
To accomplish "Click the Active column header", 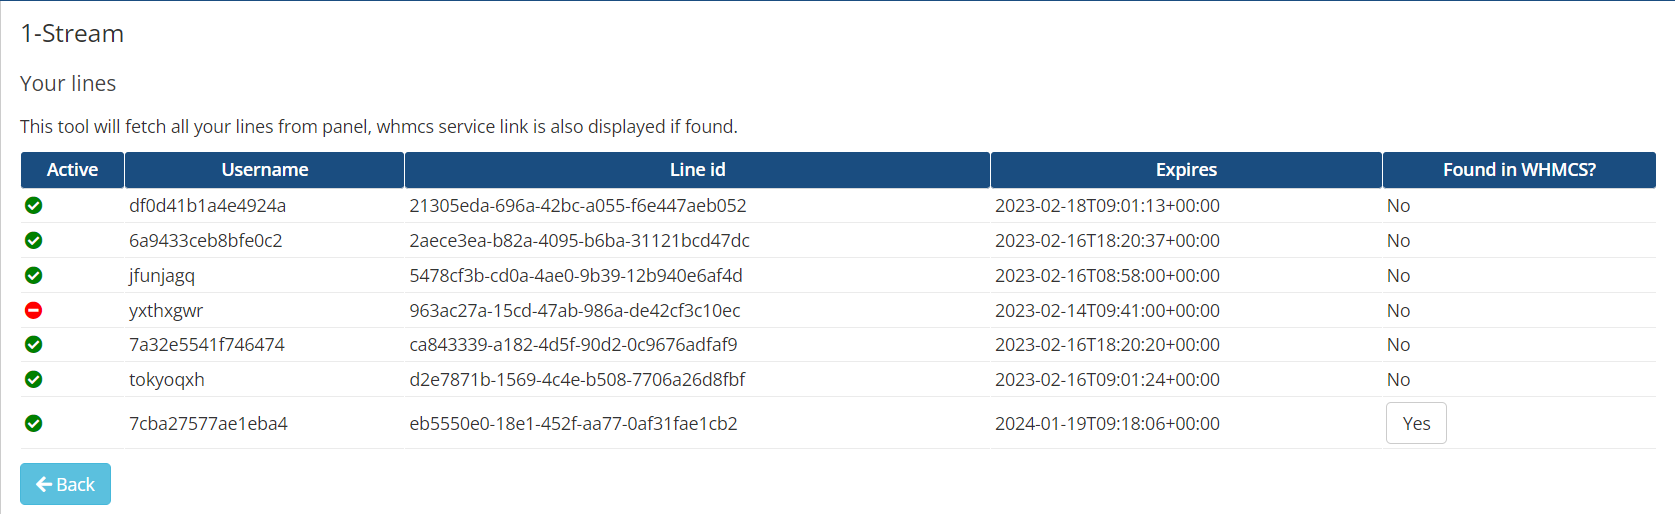I will click(72, 170).
